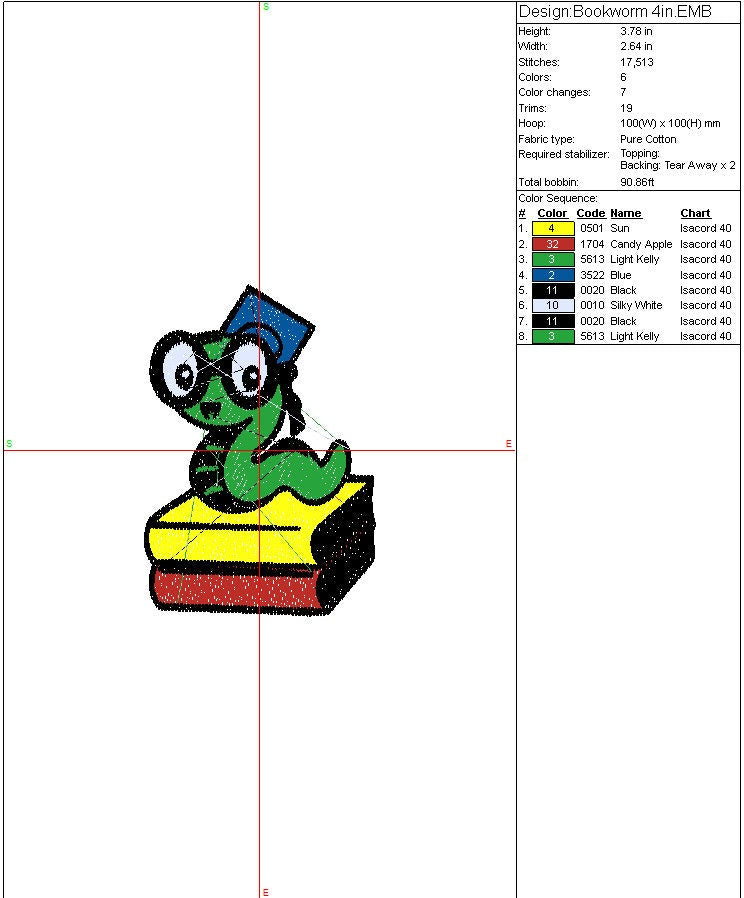The height and width of the screenshot is (898, 744).
Task: Select the black swatch in row 7
Action: point(552,321)
